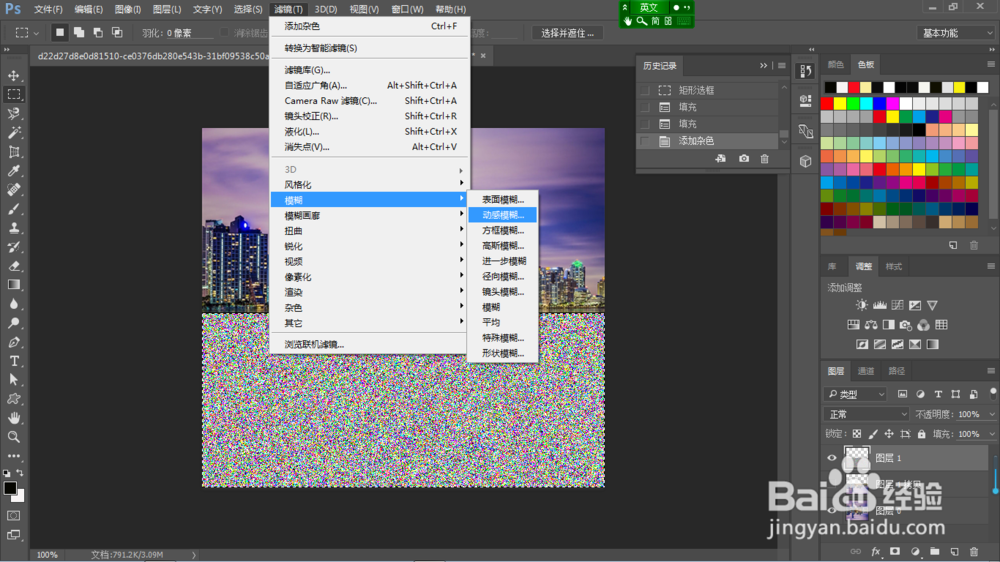The height and width of the screenshot is (562, 1000).
Task: Open 文件(F) menu
Action: [48, 9]
